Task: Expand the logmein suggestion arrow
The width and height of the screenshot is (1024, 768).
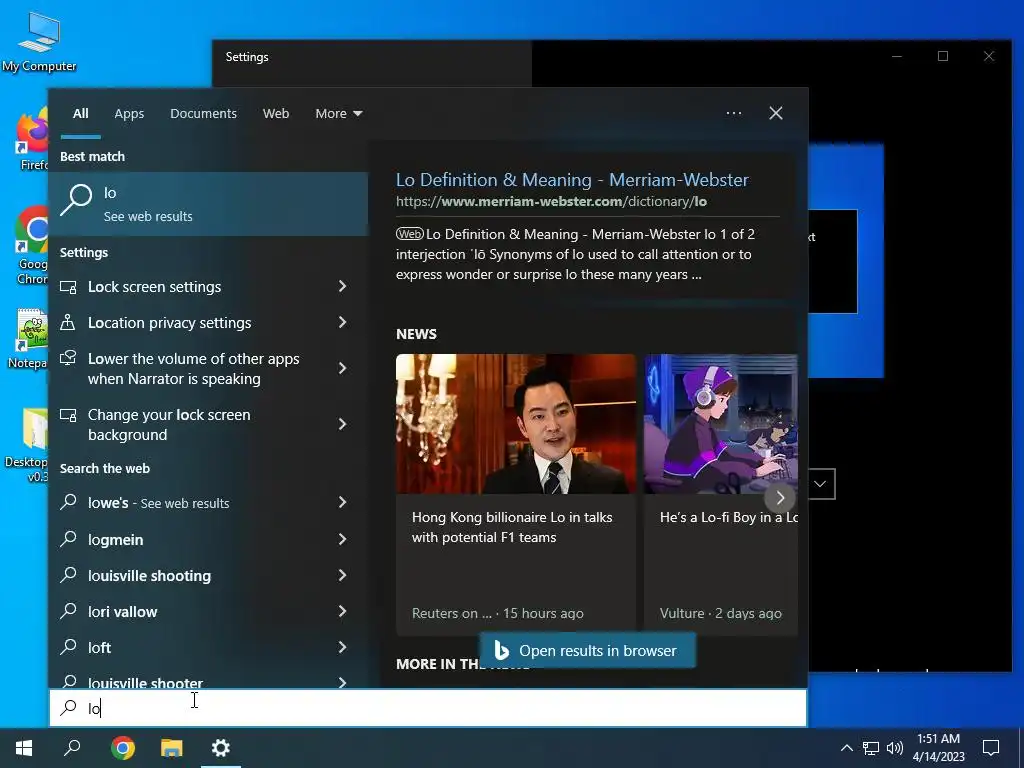Action: click(x=342, y=539)
